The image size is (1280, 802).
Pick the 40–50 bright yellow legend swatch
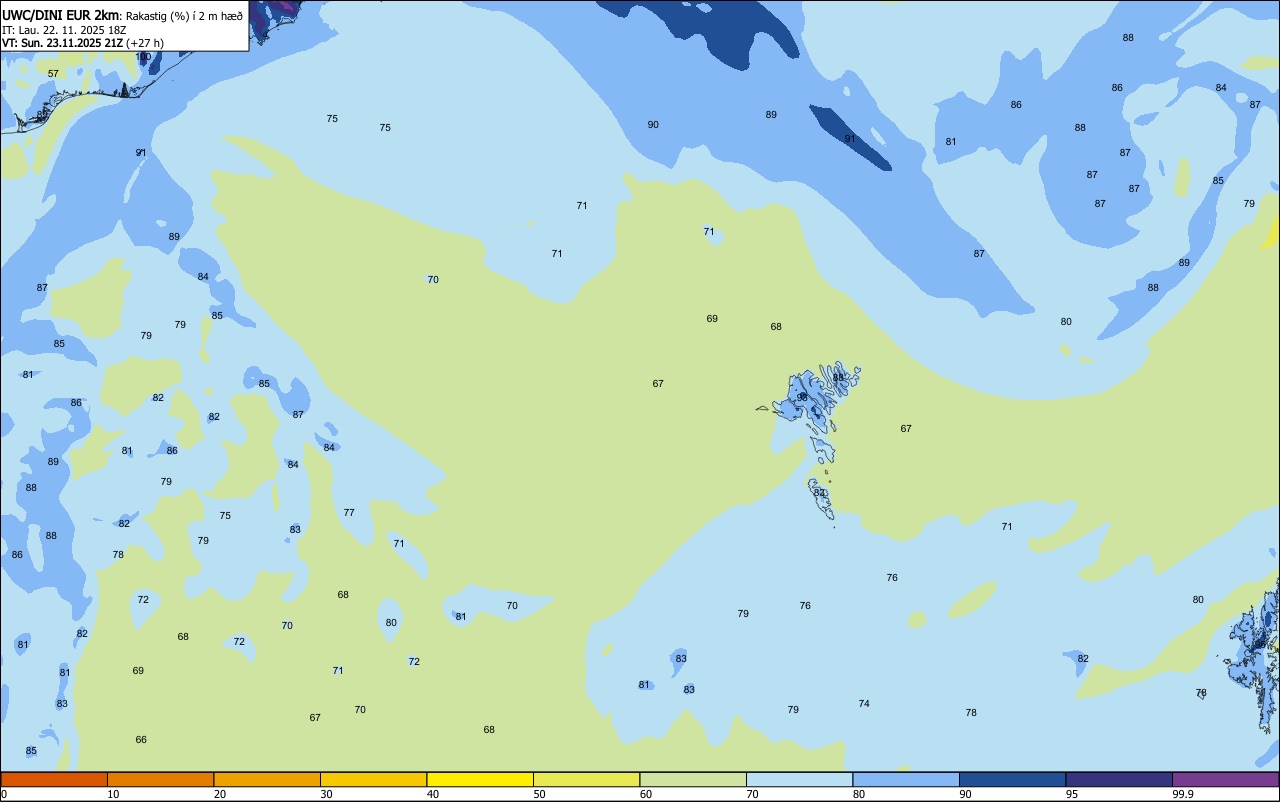click(480, 779)
